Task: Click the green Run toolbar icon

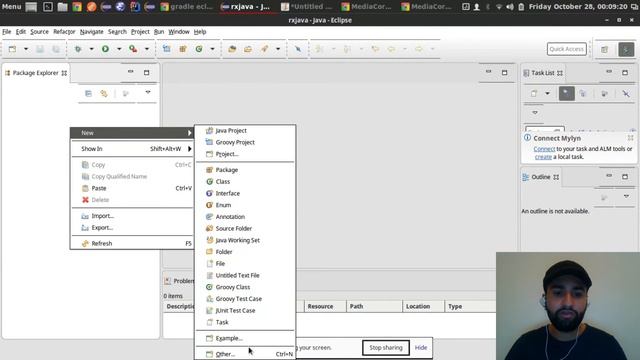Action: [105, 49]
